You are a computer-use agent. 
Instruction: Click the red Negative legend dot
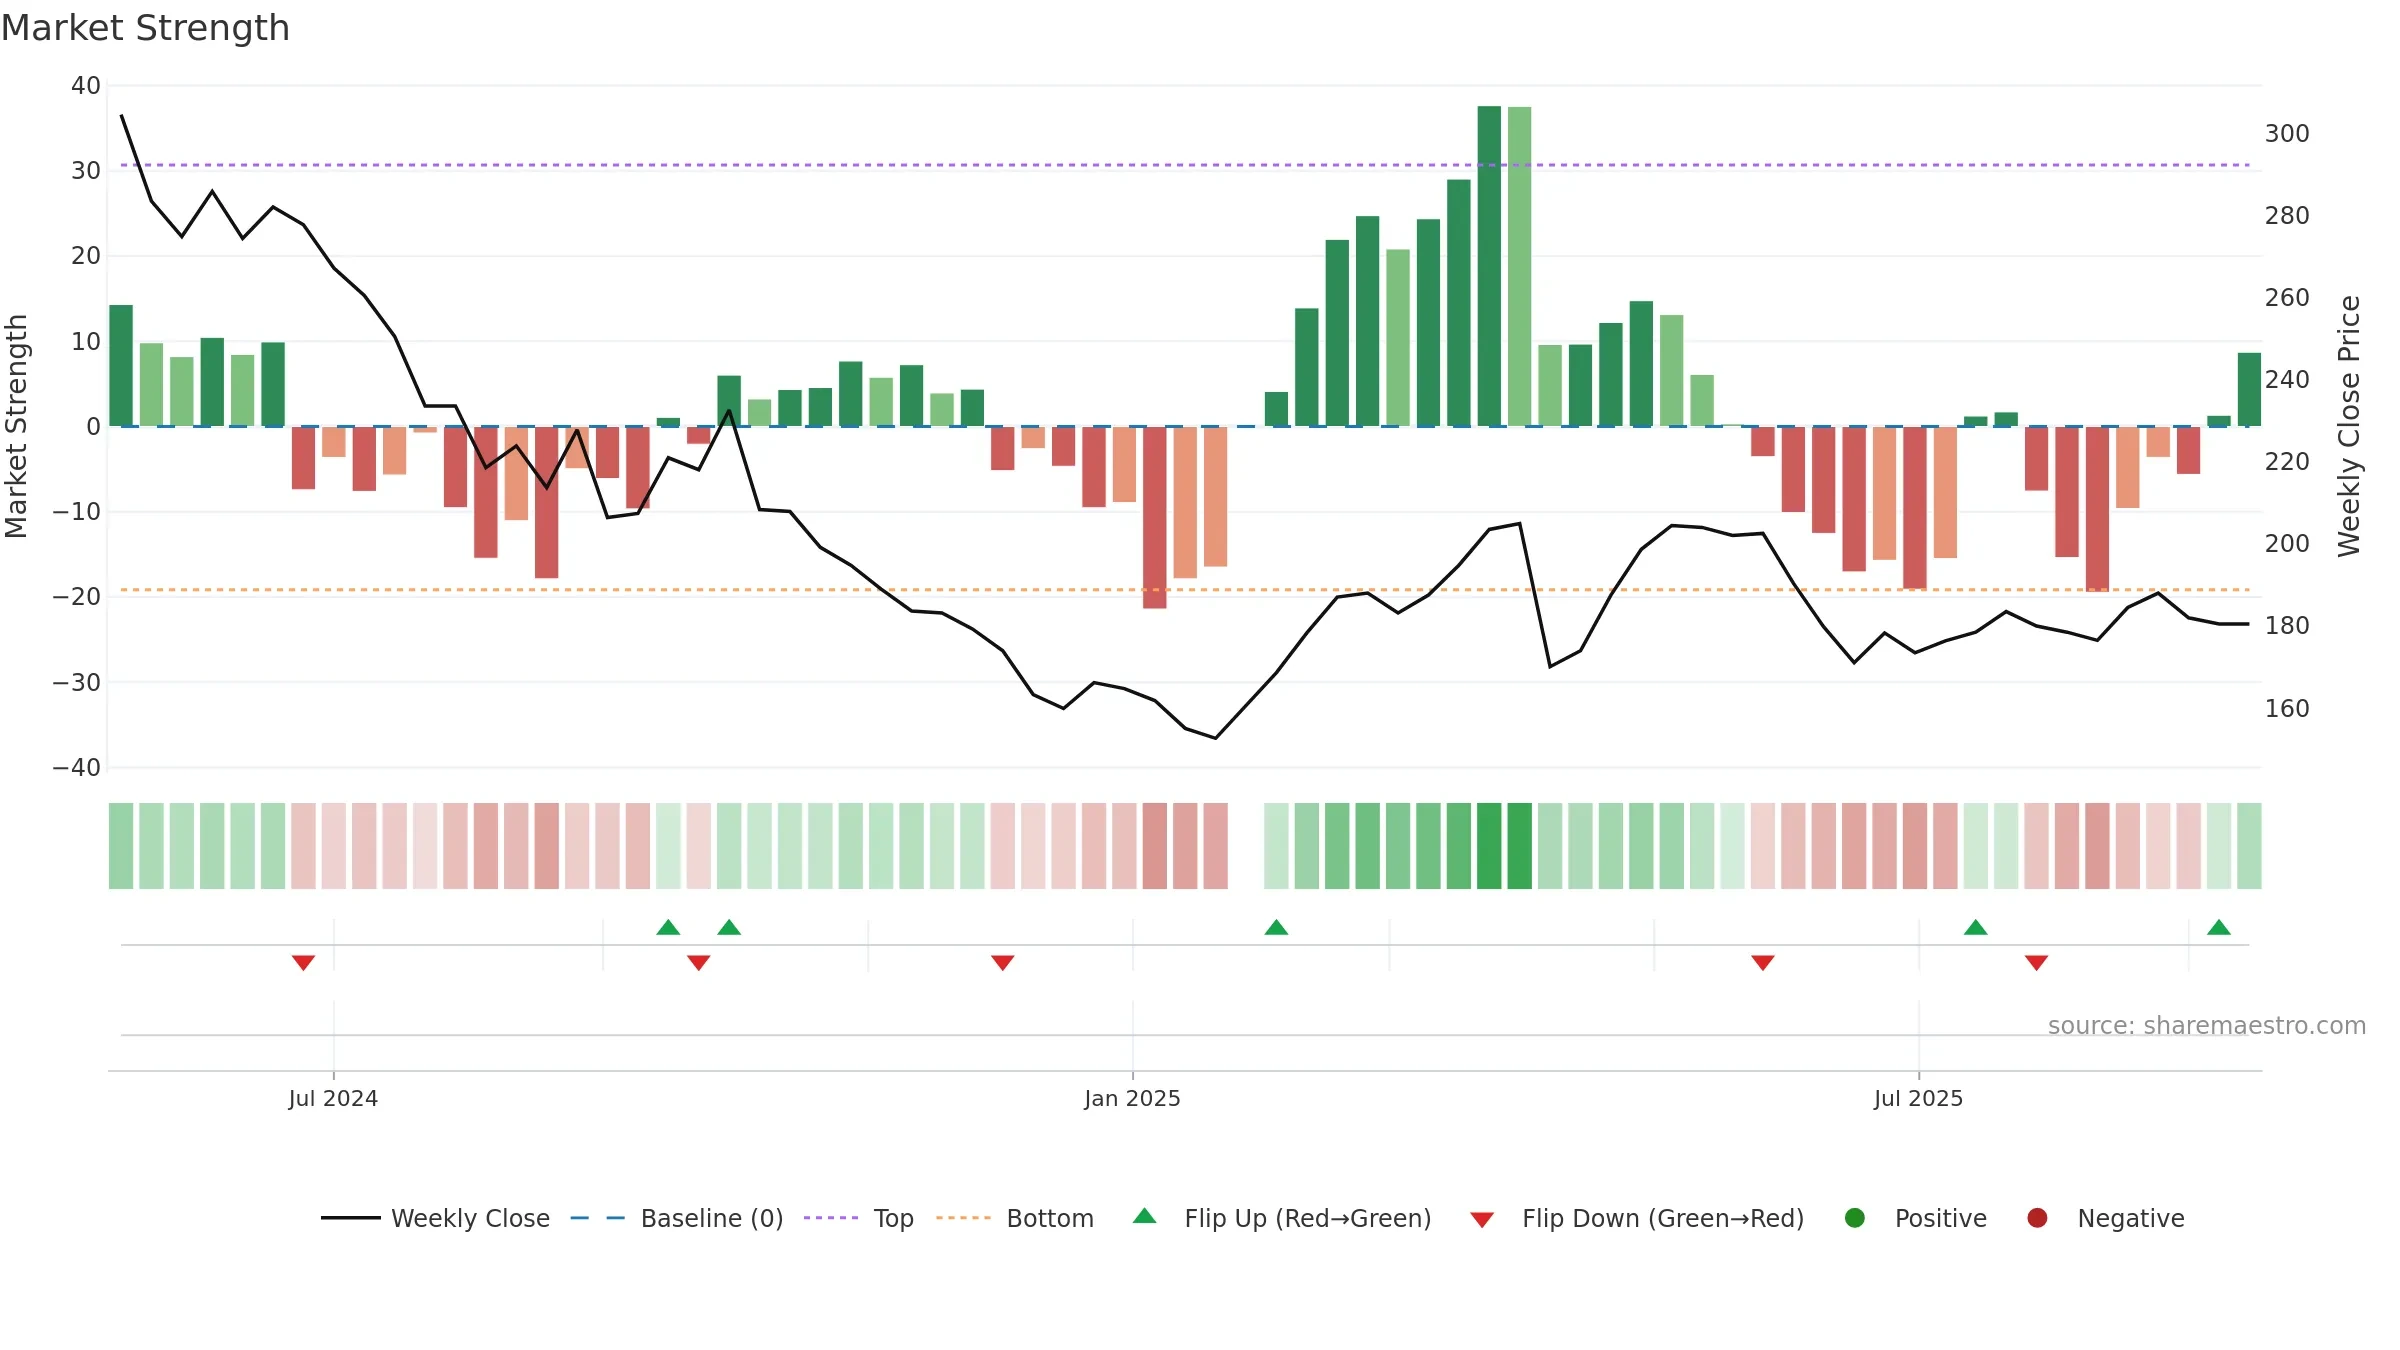2037,1218
